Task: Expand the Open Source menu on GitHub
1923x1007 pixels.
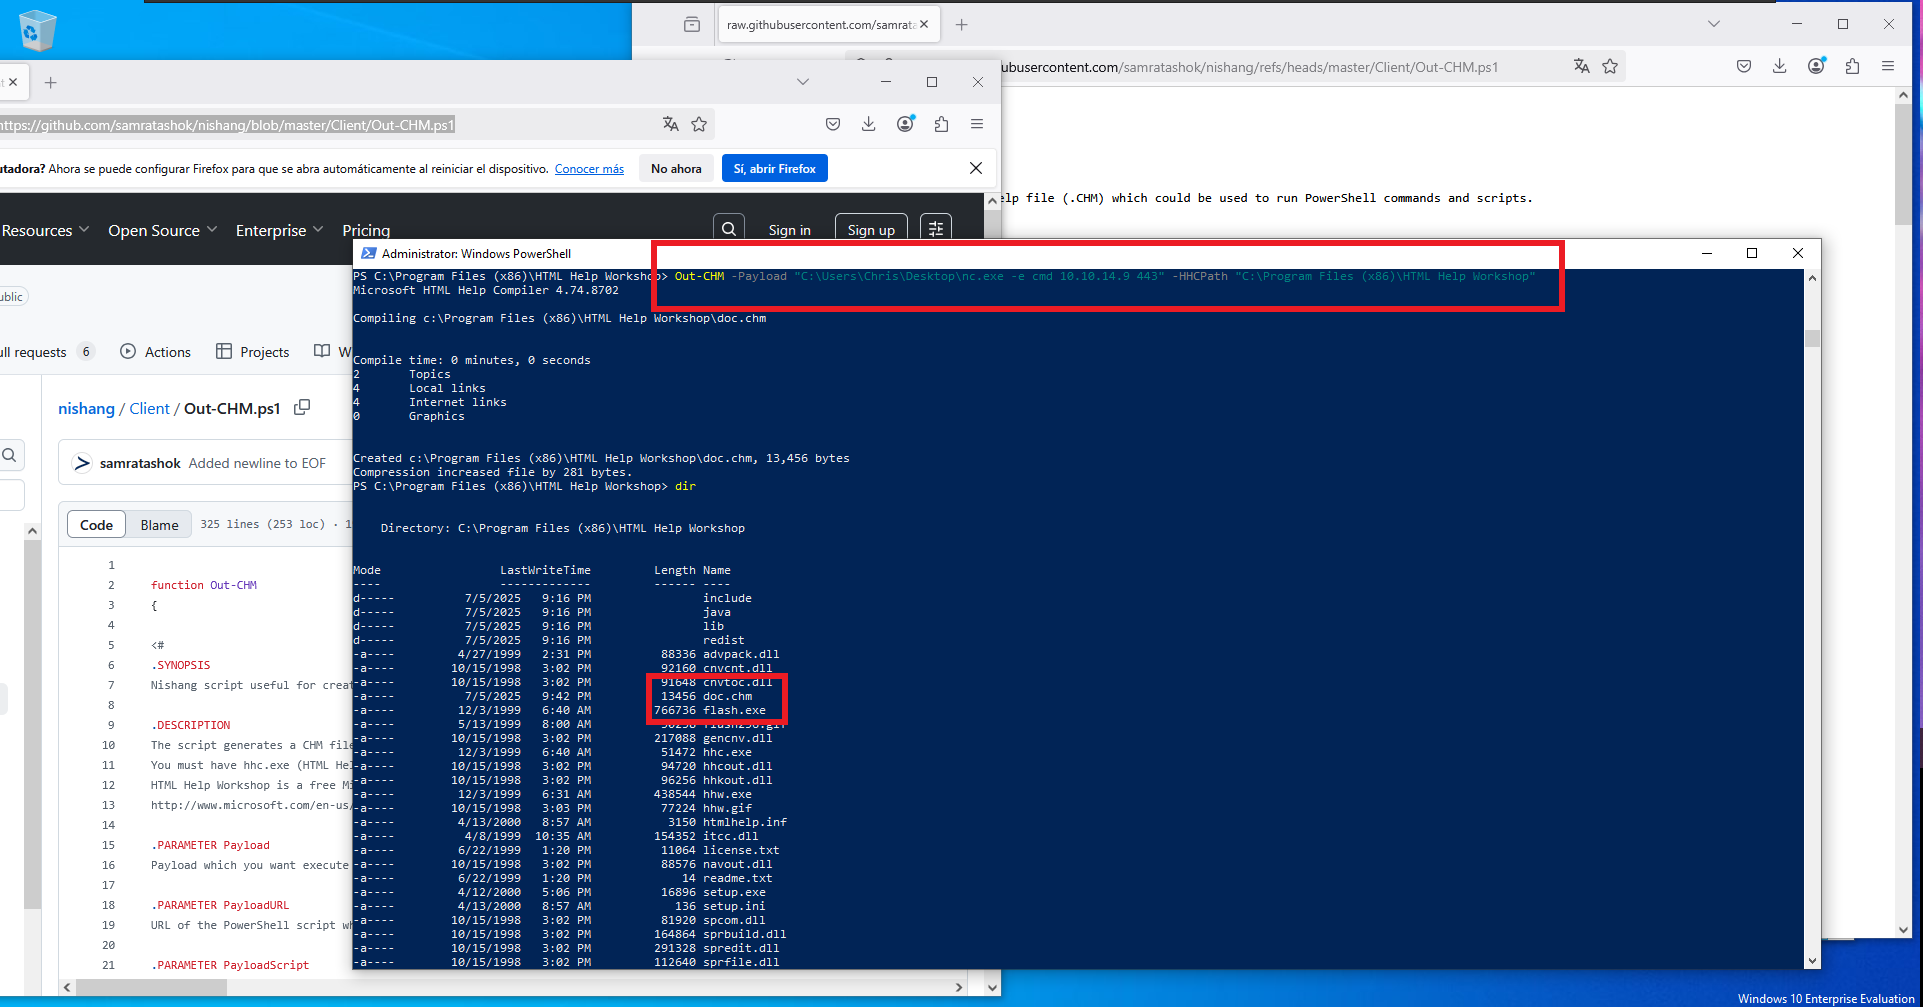Action: [x=162, y=230]
